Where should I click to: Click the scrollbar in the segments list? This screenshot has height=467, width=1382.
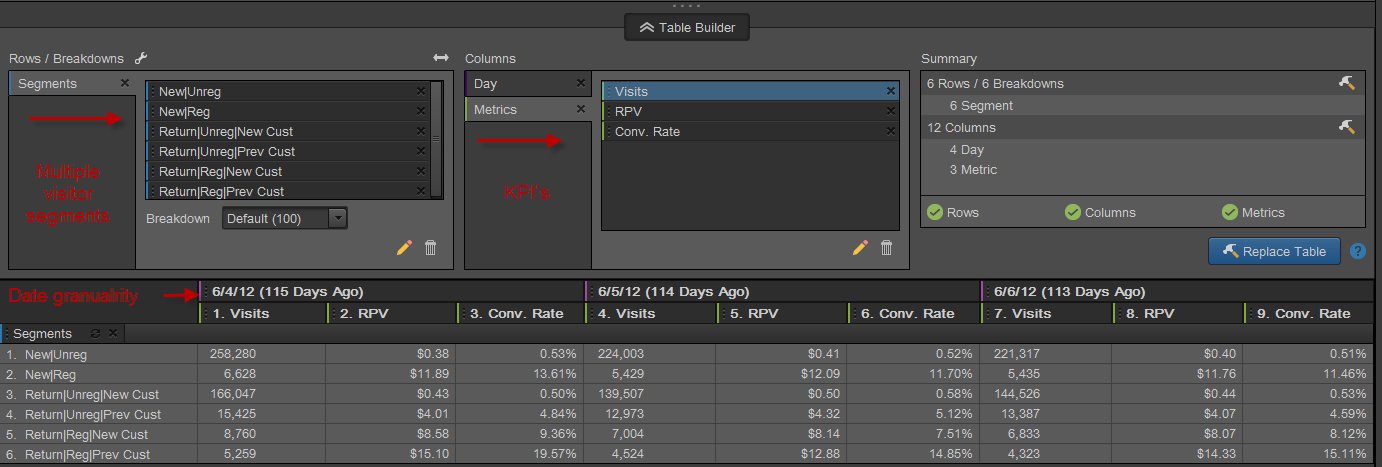436,140
